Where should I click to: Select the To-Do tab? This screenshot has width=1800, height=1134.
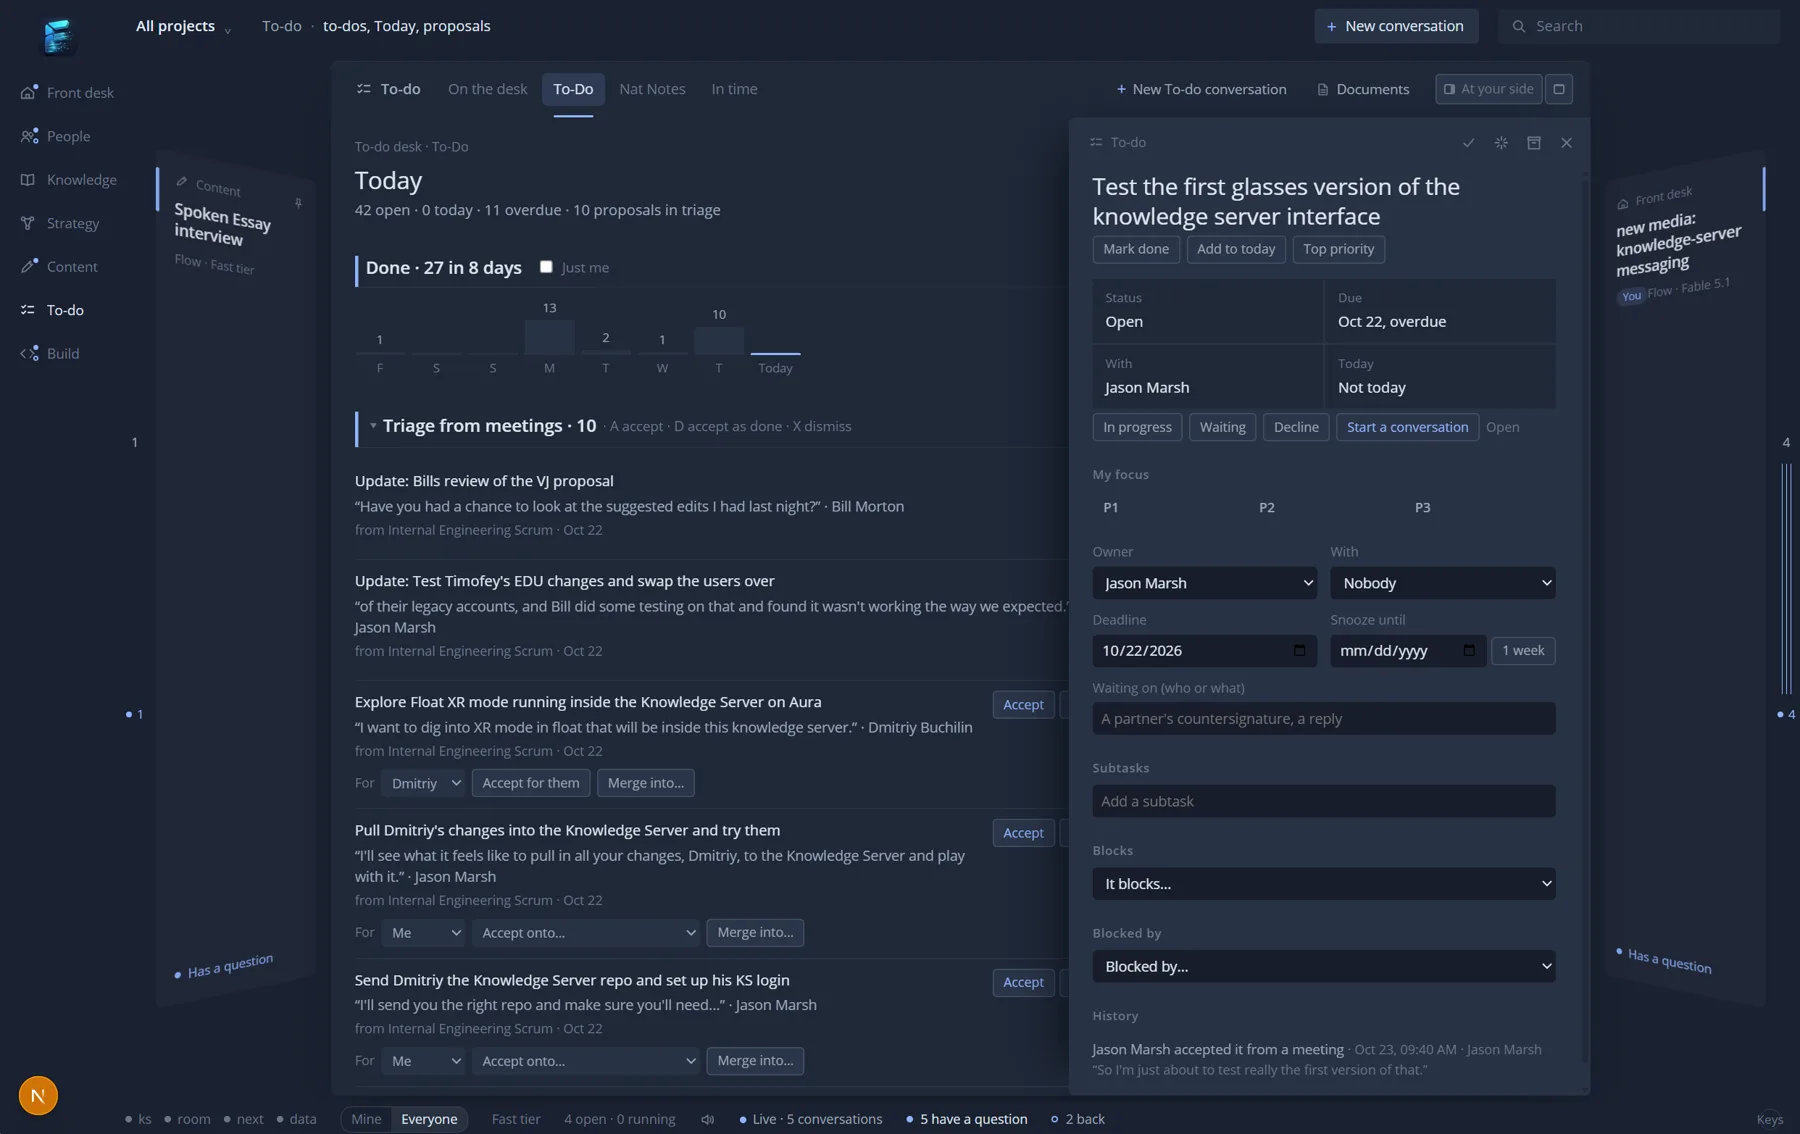[x=573, y=89]
